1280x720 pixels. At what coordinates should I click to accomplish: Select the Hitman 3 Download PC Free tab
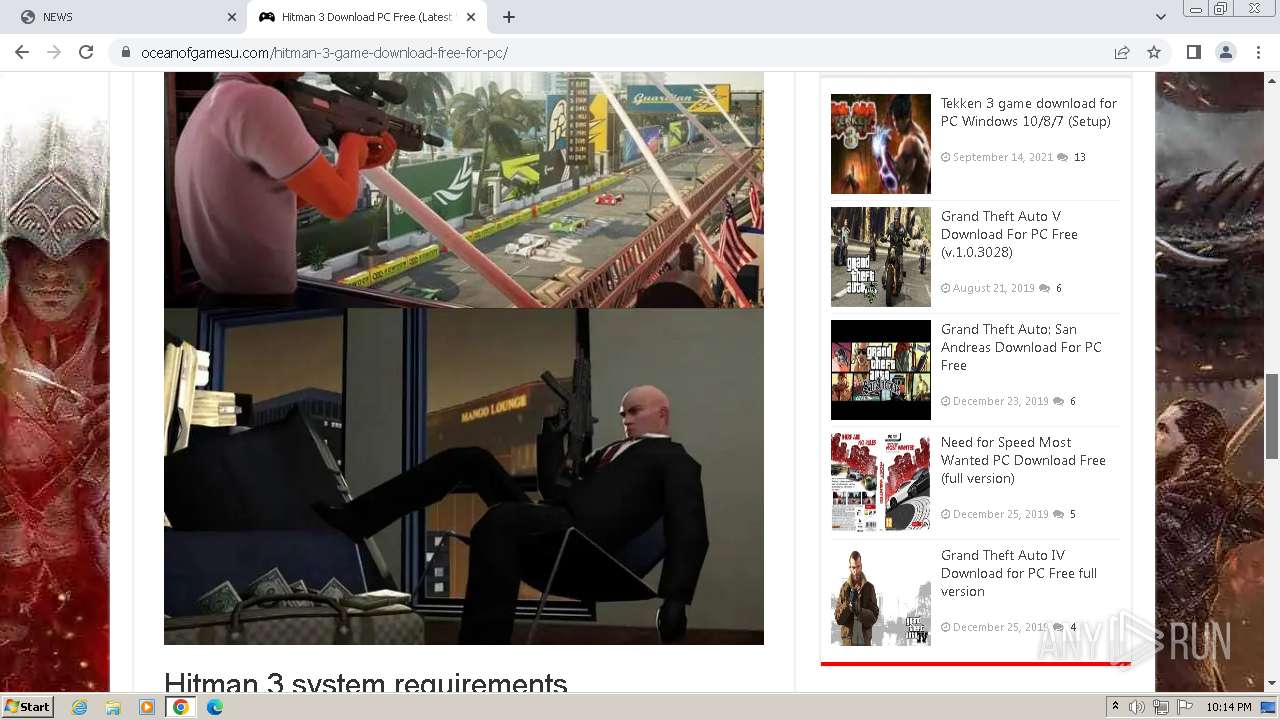point(367,17)
